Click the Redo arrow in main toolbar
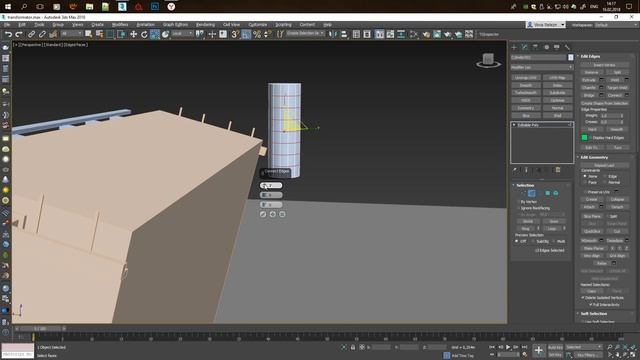 [x=19, y=35]
